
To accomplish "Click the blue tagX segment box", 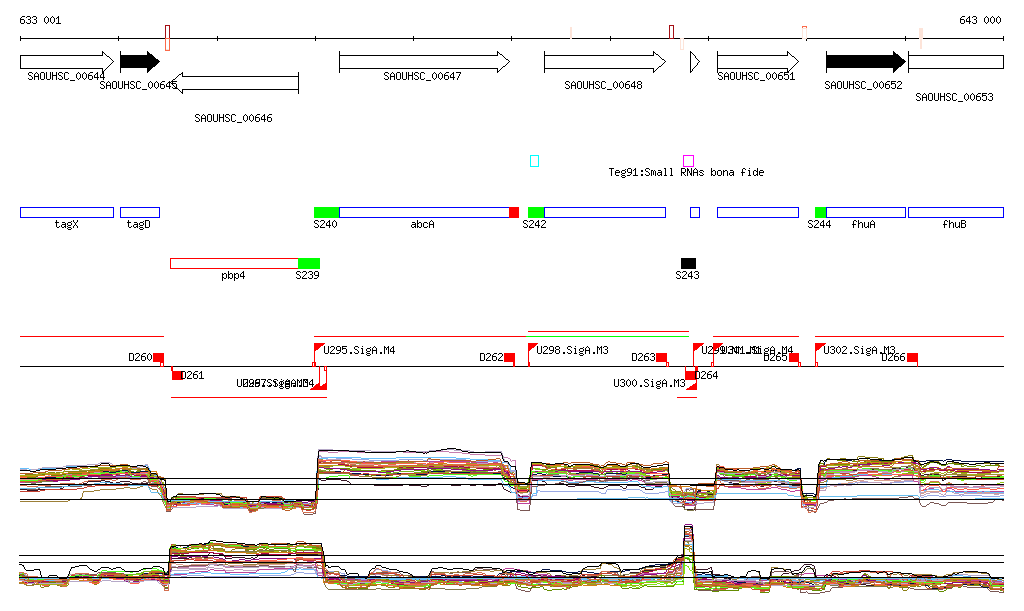I will (x=67, y=212).
